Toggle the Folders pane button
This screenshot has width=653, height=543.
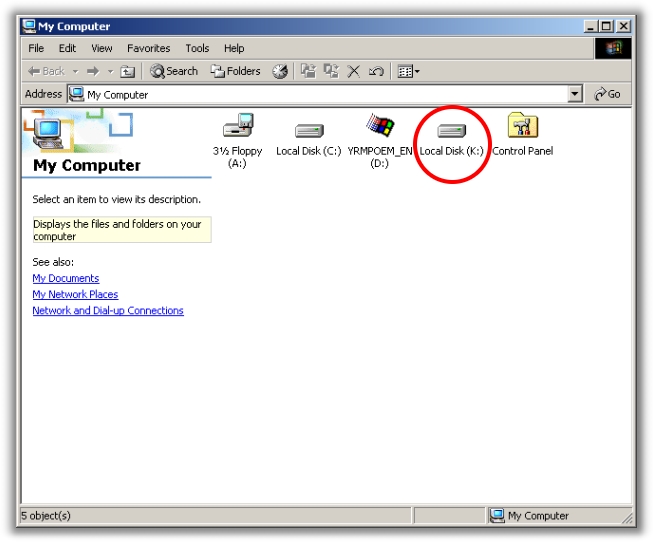coord(235,72)
